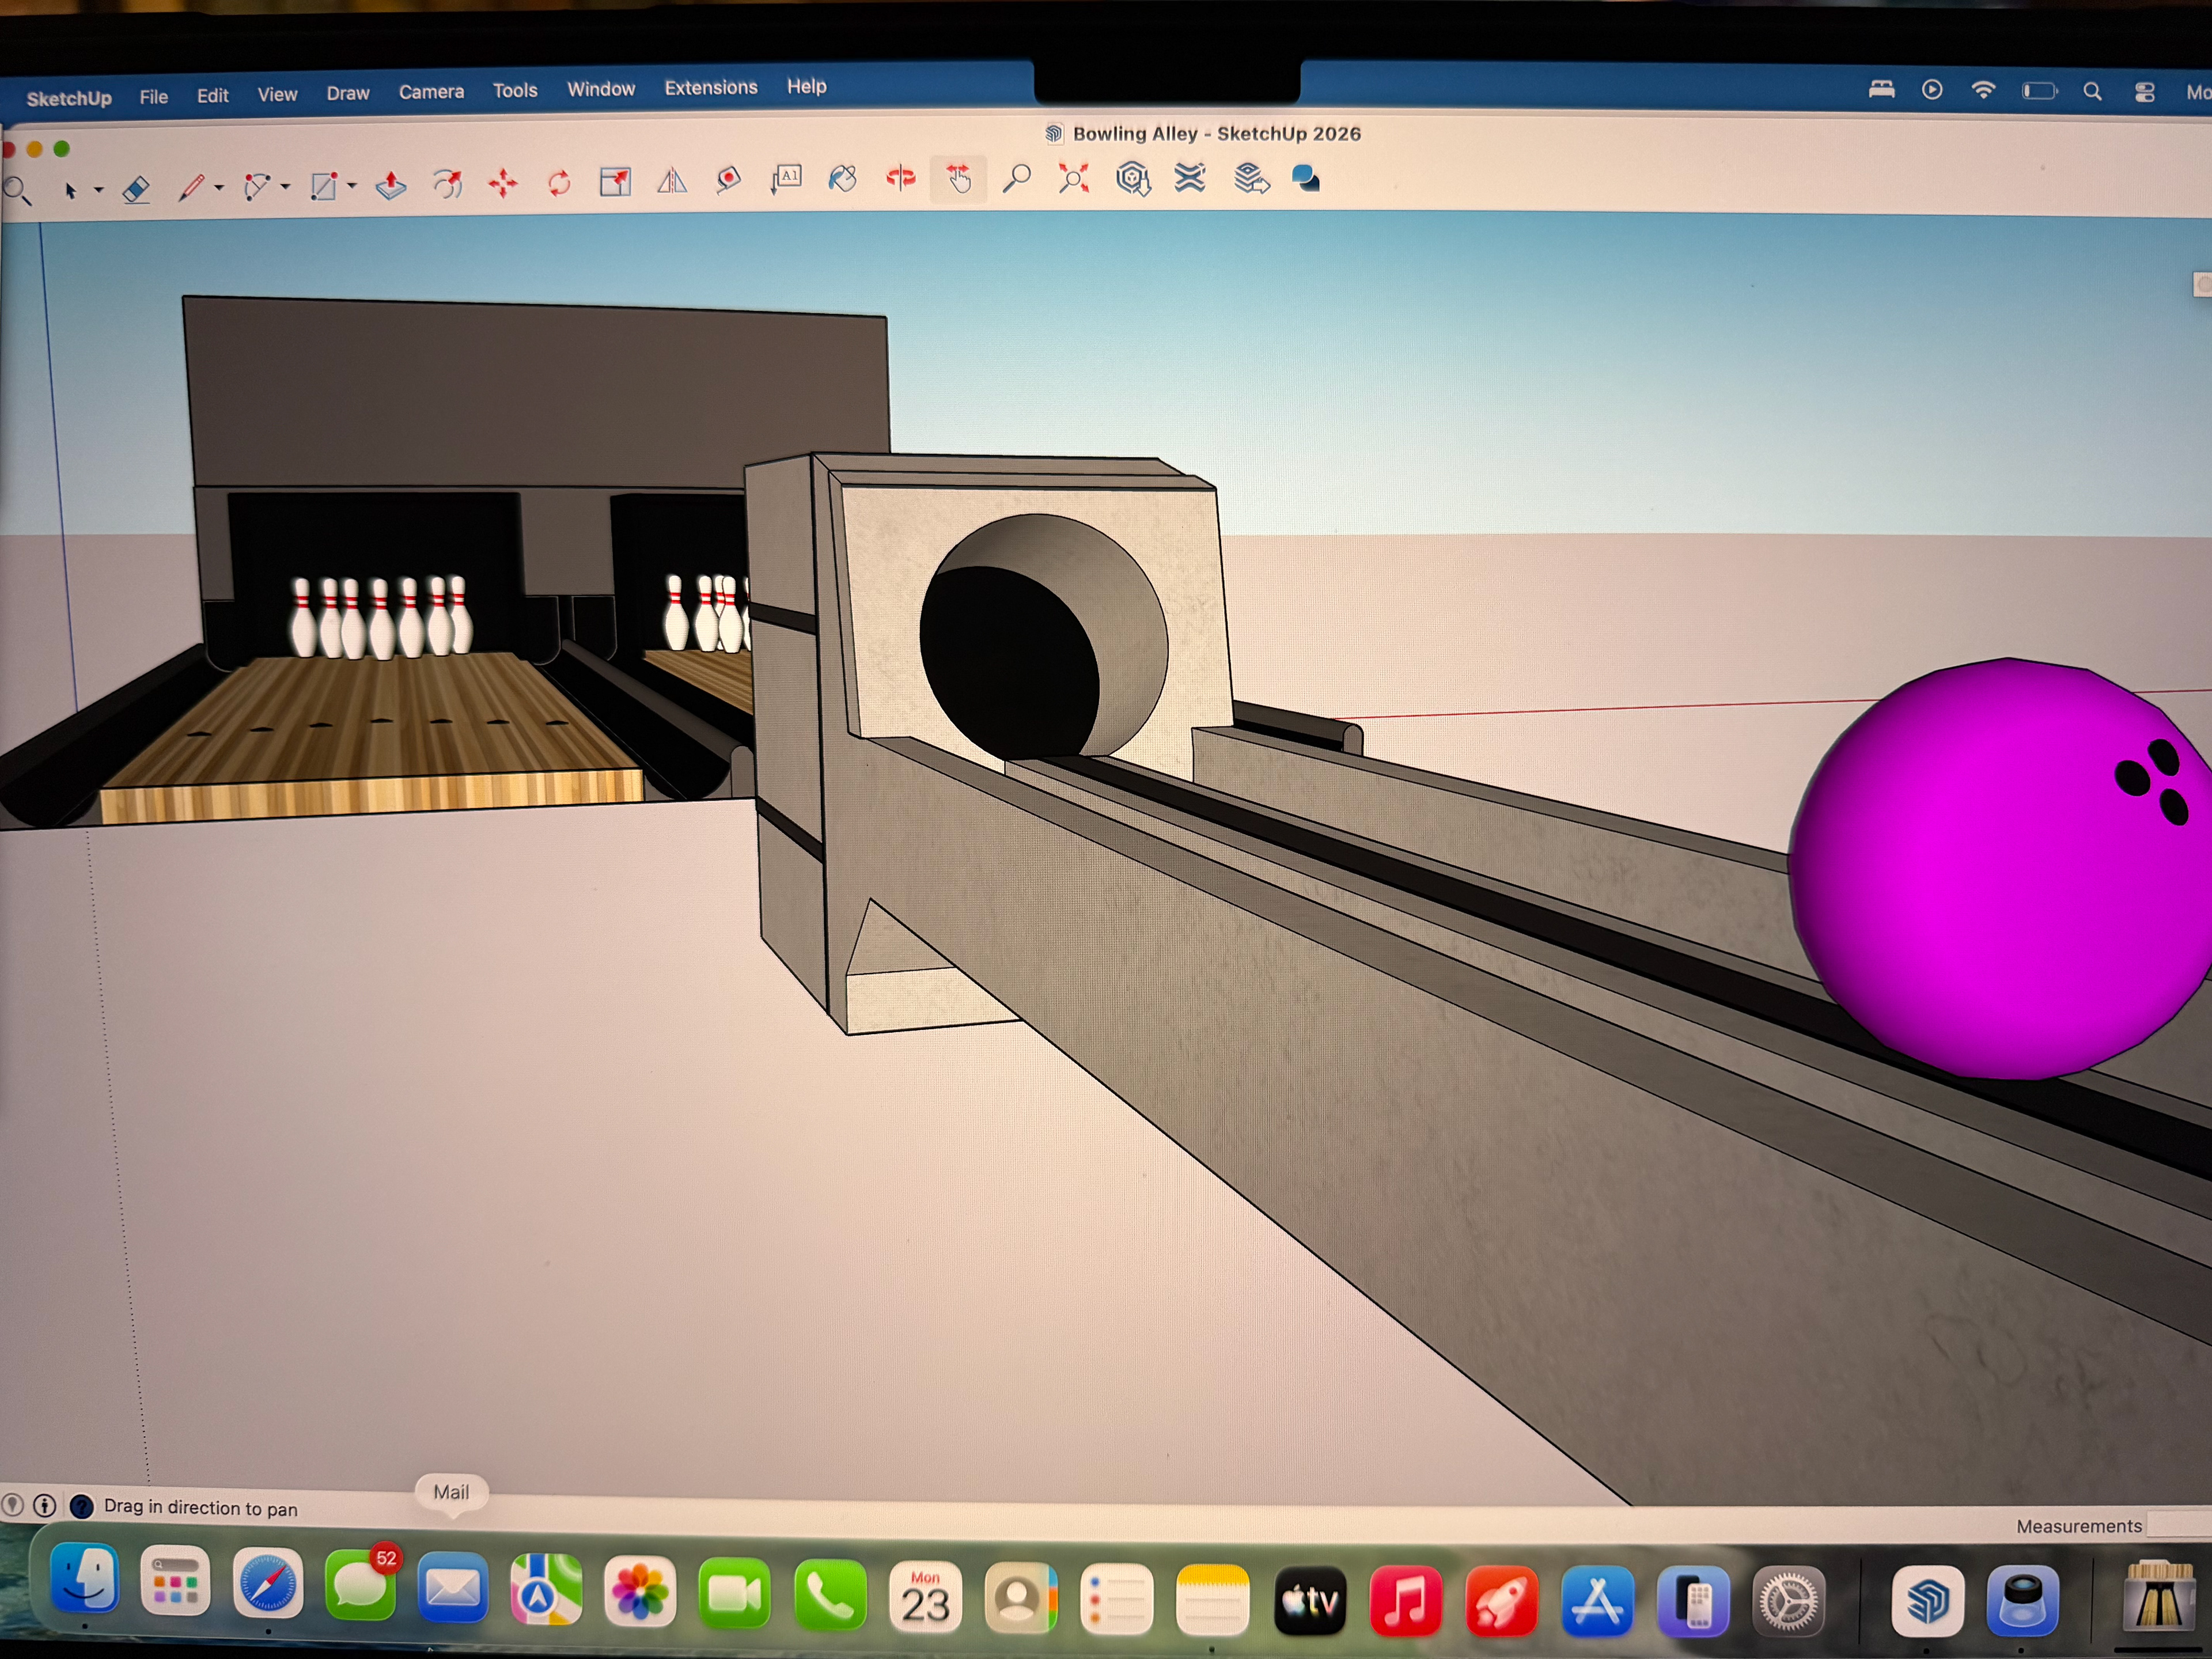Choose the Rotate tool
The image size is (2212, 1659).
tap(559, 182)
